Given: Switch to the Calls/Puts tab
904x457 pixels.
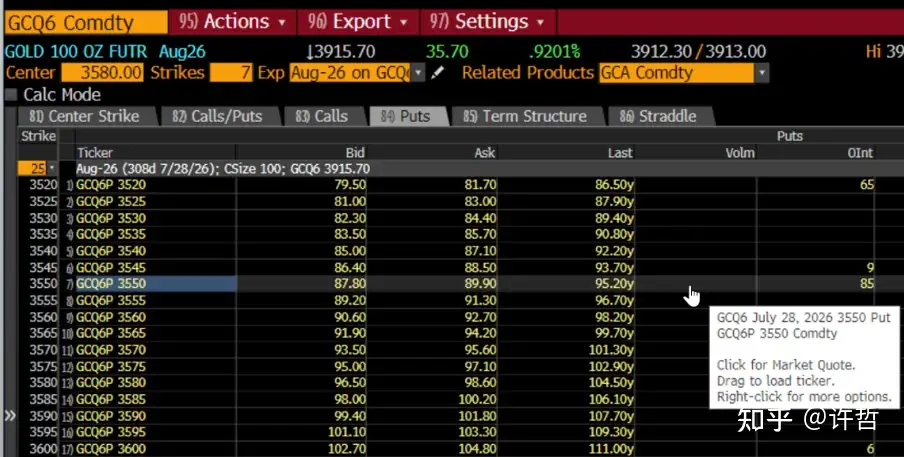Looking at the screenshot, I should [216, 116].
